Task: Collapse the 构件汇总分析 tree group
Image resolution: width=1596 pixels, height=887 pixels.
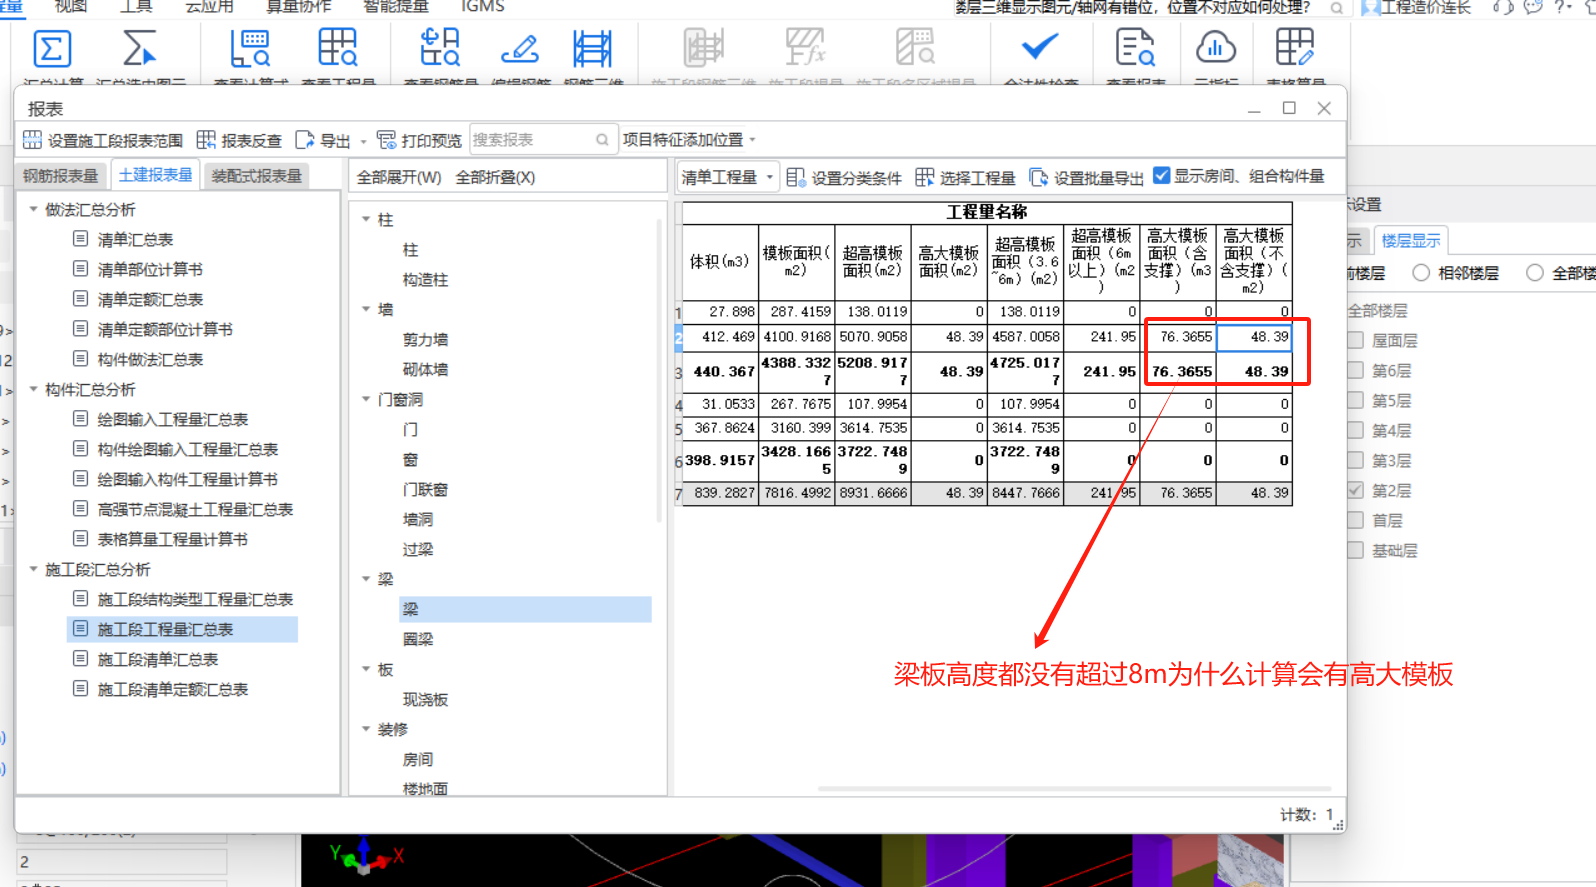Action: pos(33,389)
